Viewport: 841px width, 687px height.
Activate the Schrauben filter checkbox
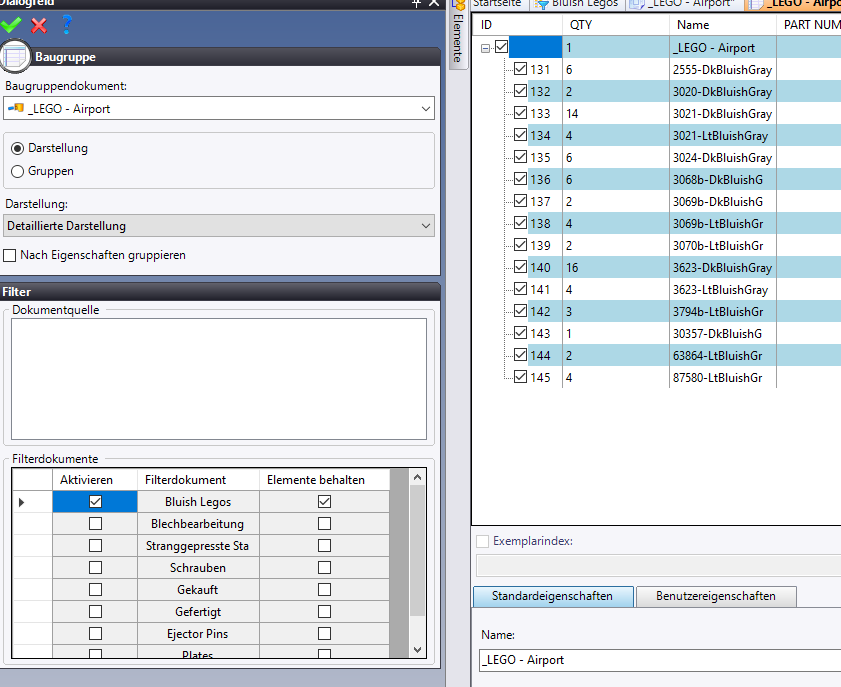click(95, 567)
